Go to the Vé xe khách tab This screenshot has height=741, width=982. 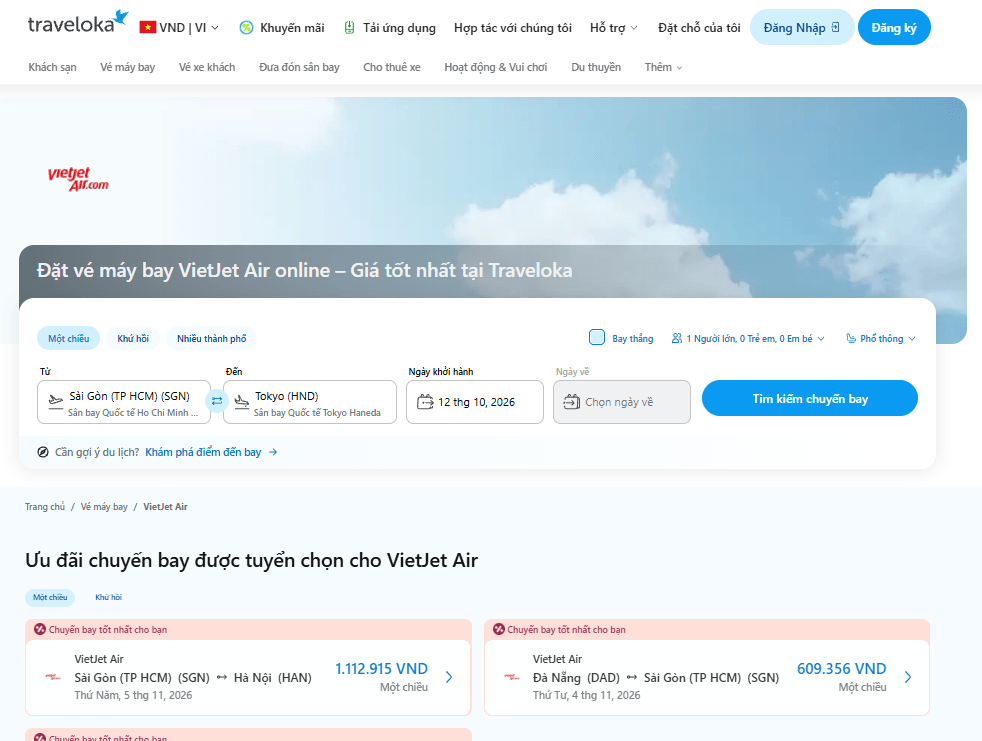207,67
